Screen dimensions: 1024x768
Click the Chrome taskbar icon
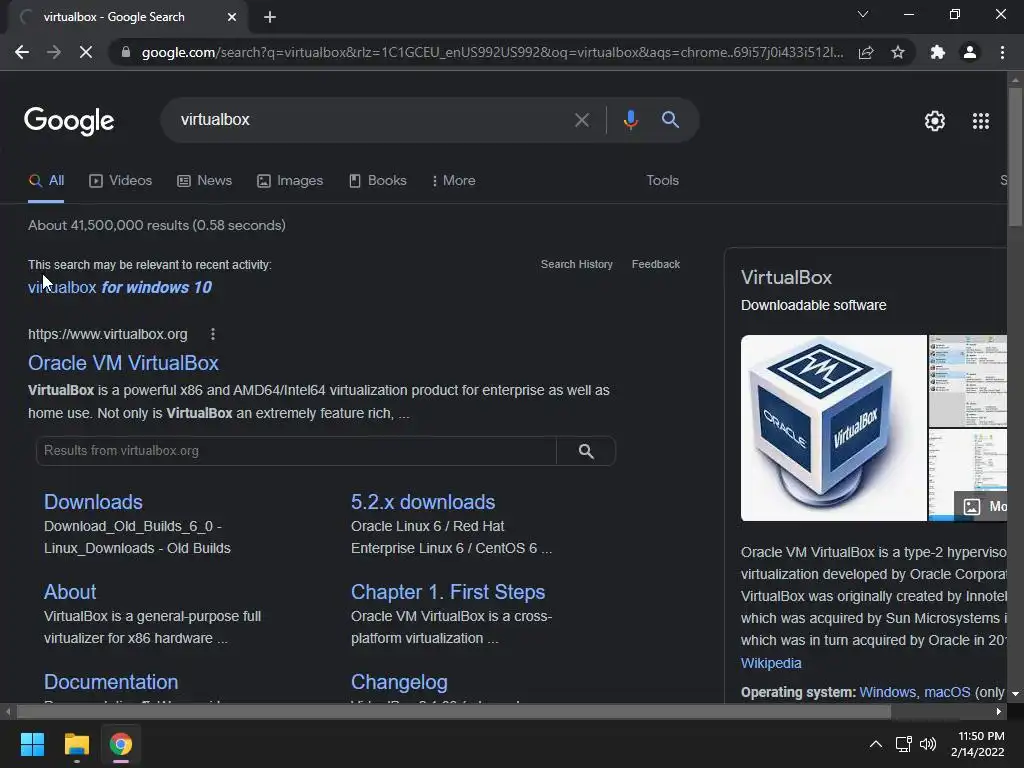121,744
